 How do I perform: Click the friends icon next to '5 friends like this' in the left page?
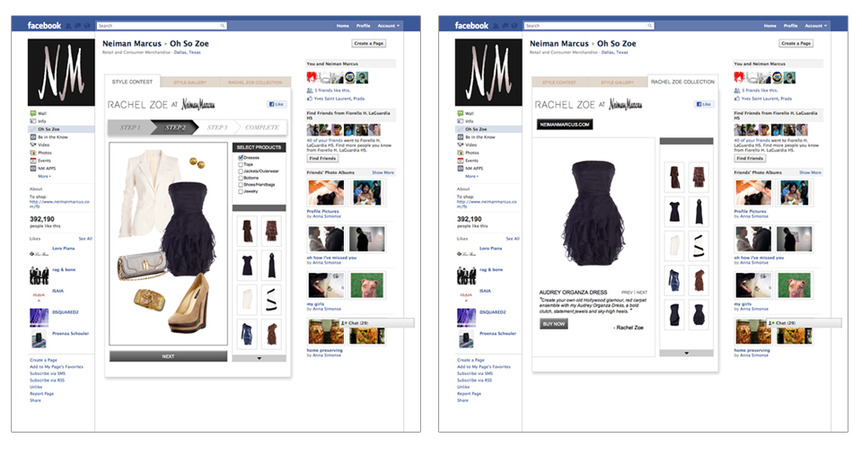tap(310, 90)
